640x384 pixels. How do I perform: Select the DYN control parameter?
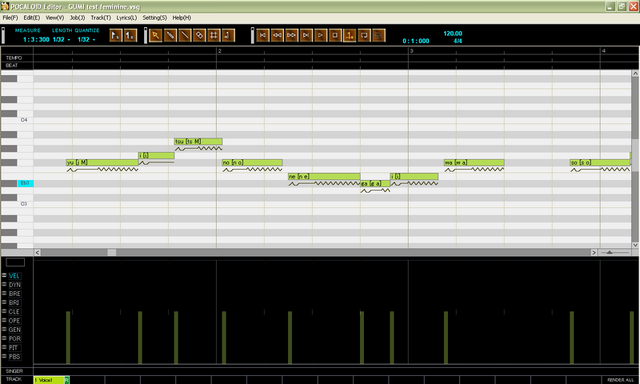[14, 285]
